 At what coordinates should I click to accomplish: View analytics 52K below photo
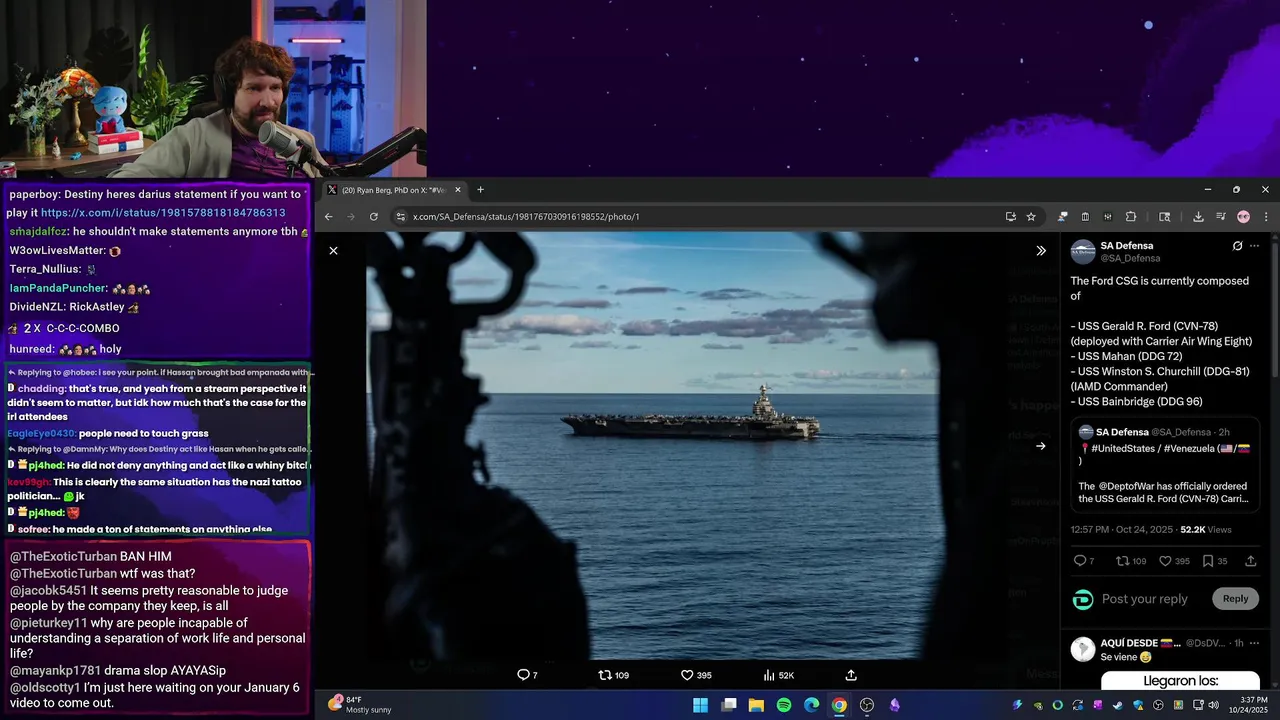click(778, 675)
